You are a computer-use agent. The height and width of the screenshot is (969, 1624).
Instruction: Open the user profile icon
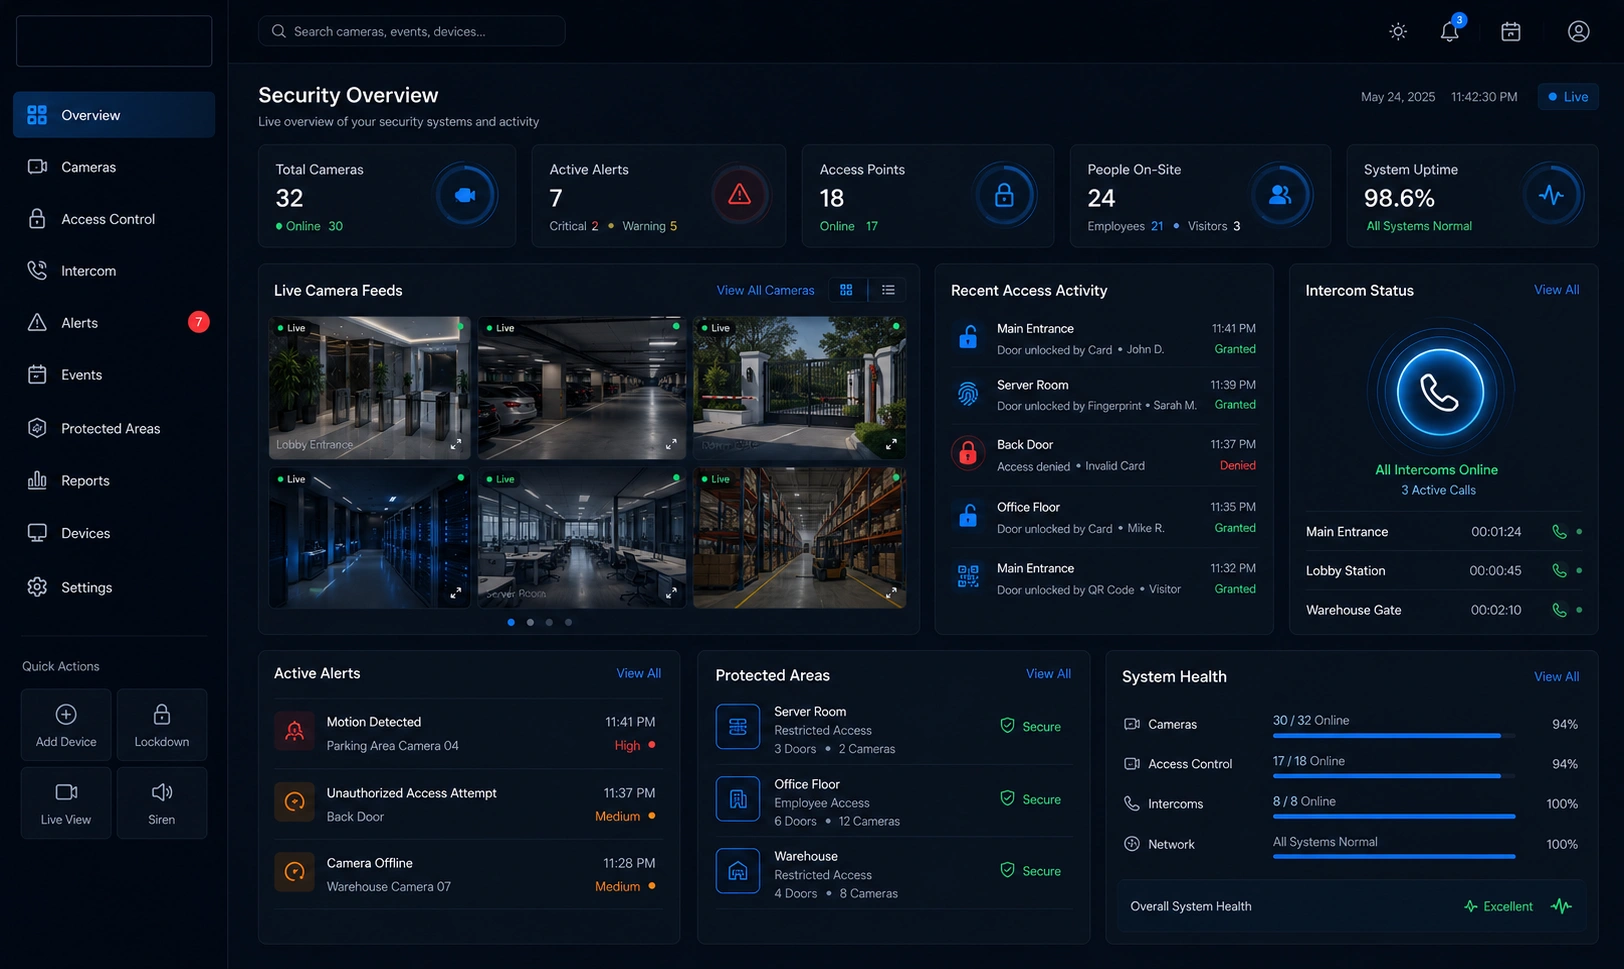coord(1578,32)
